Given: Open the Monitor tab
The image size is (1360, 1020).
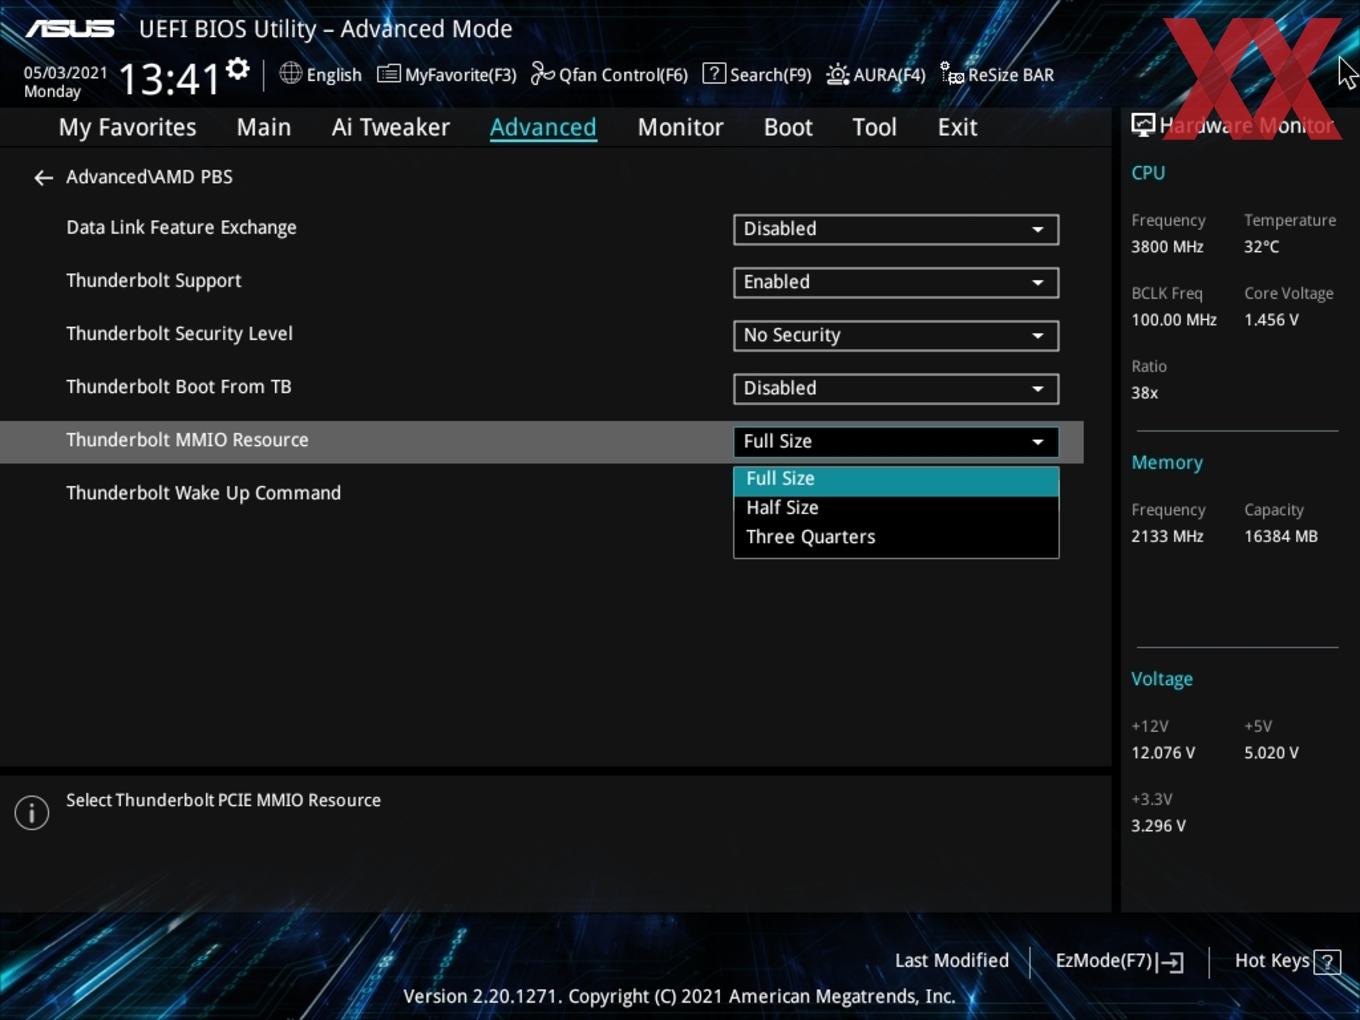Looking at the screenshot, I should coord(680,127).
